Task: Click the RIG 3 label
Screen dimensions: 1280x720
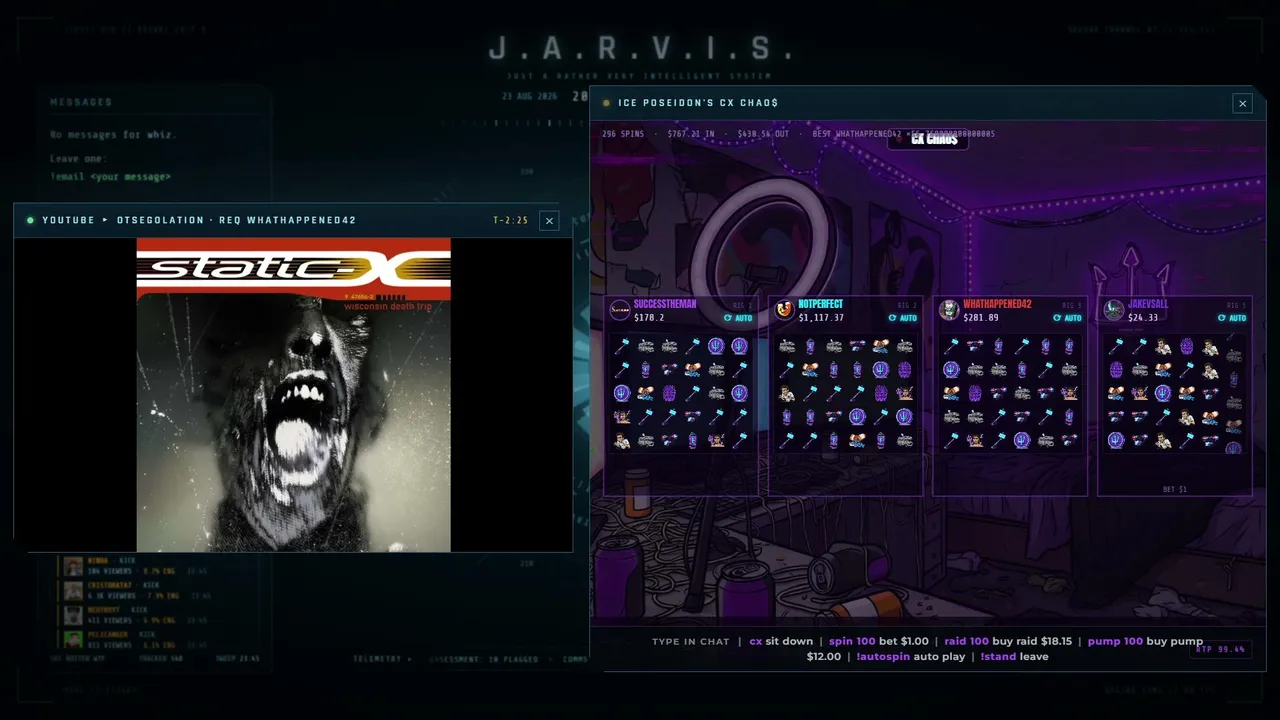Action: (1072, 305)
